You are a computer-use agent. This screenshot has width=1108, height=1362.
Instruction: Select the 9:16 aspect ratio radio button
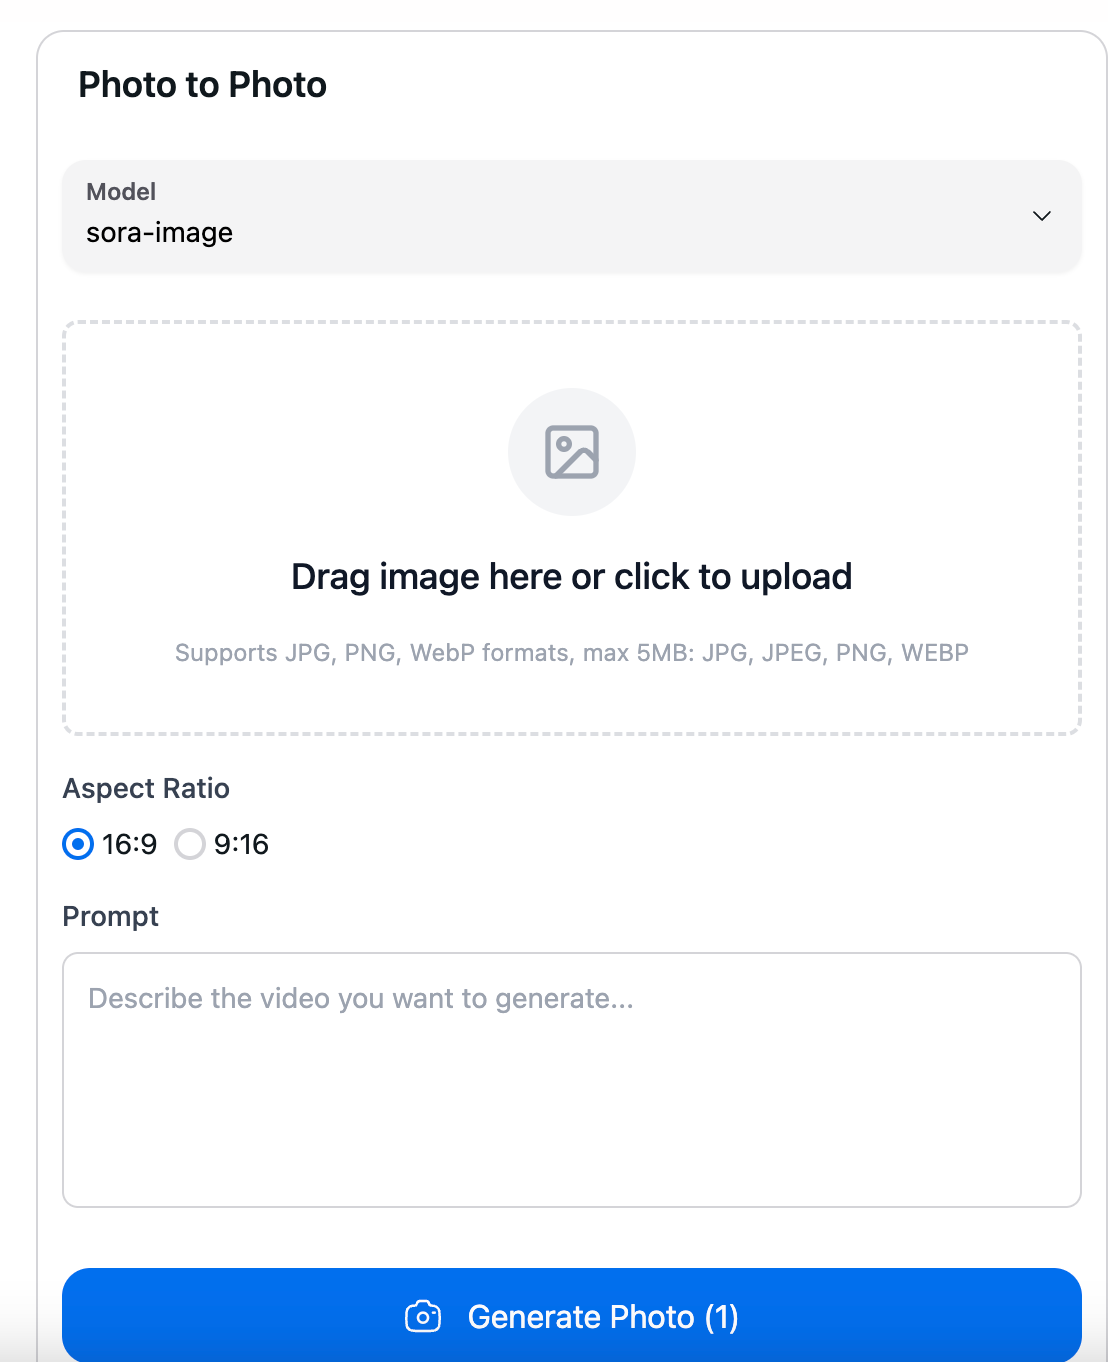pos(190,844)
